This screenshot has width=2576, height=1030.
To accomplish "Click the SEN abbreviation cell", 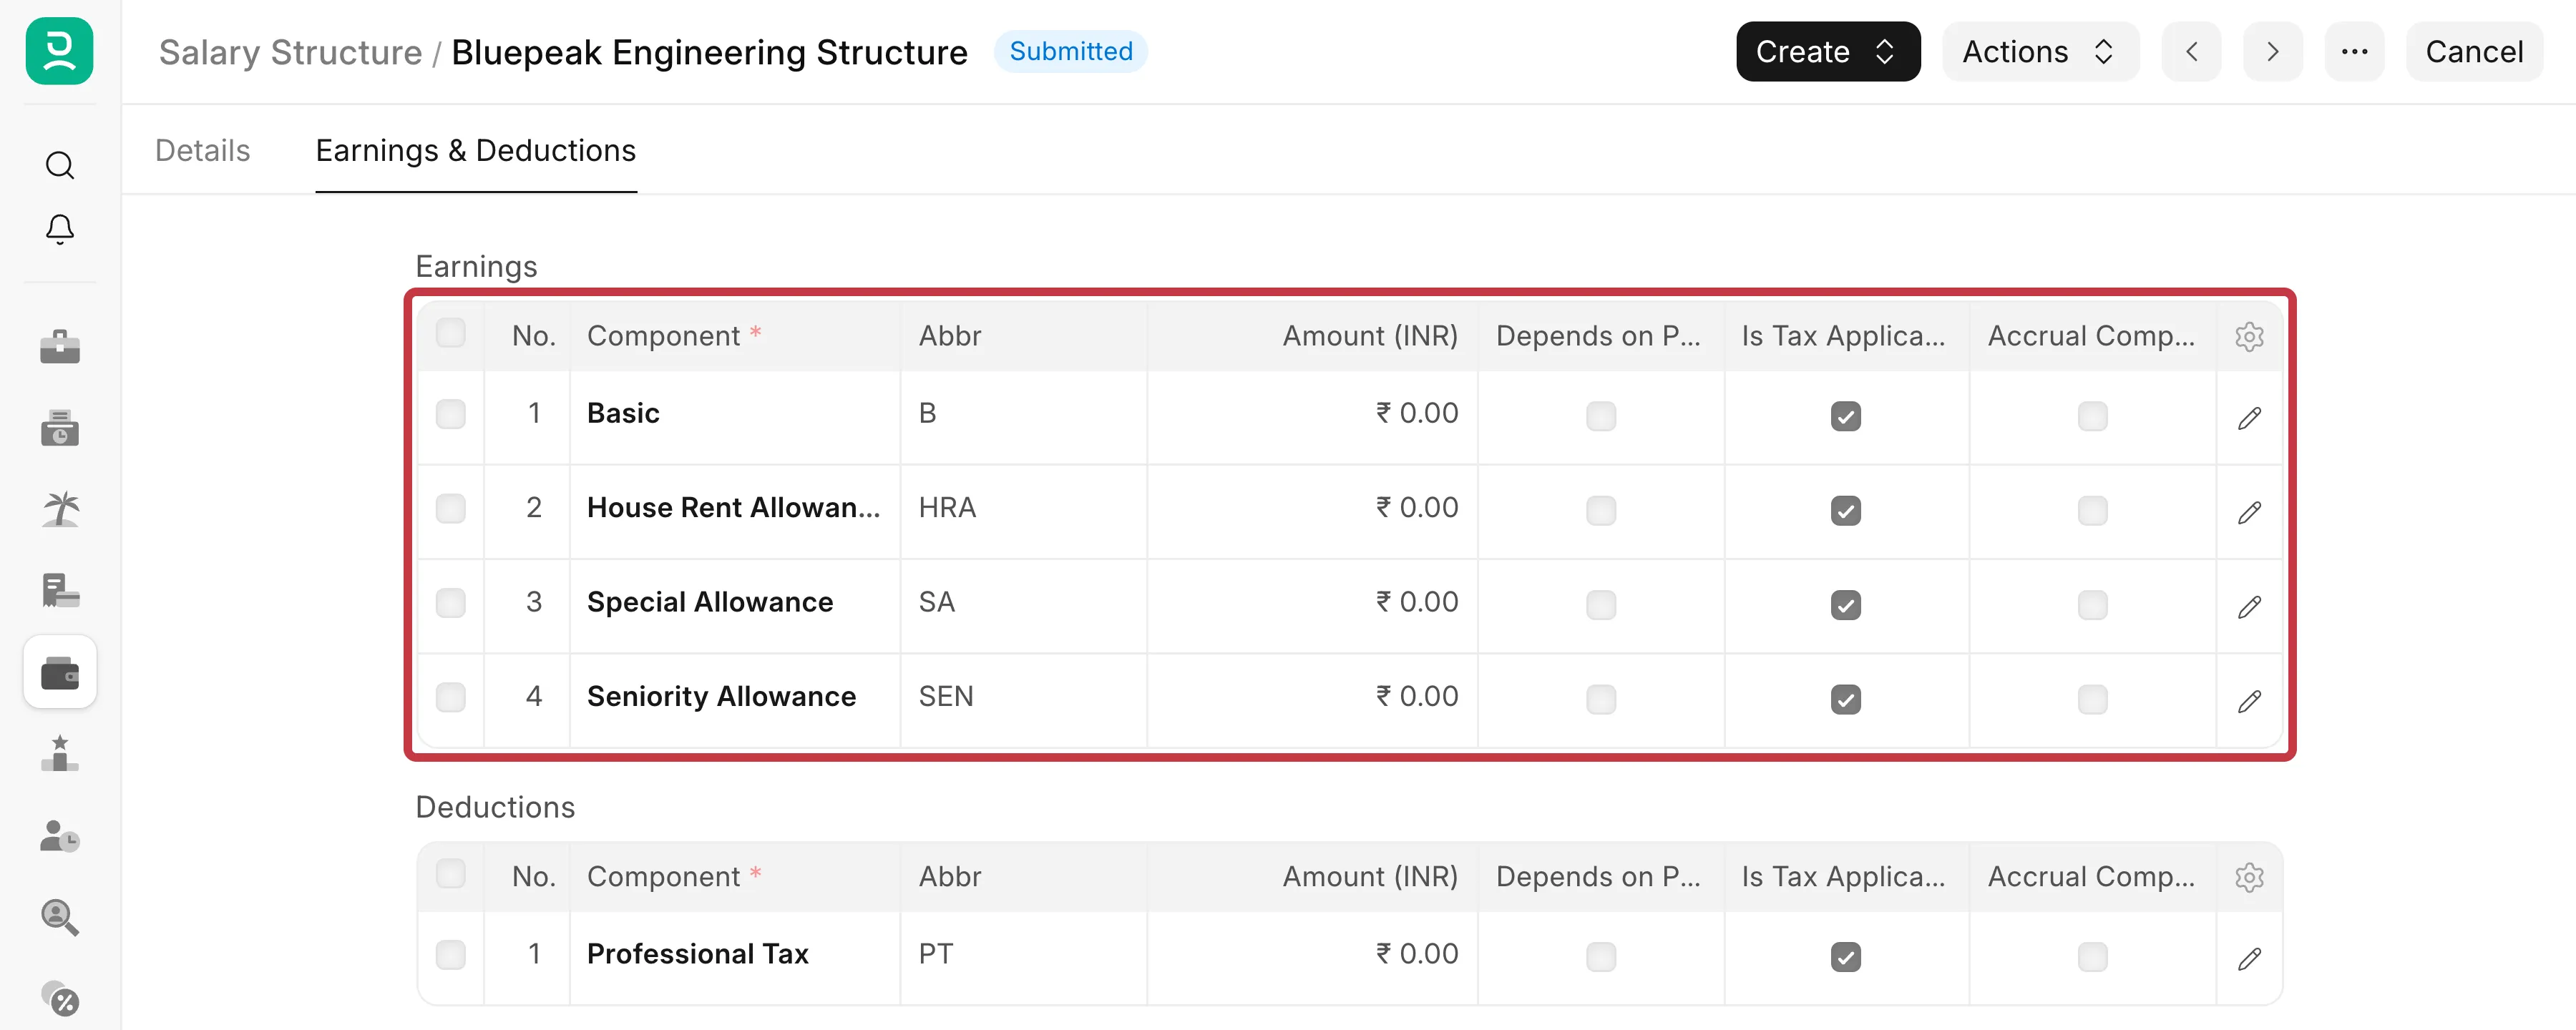I will pyautogui.click(x=1024, y=700).
